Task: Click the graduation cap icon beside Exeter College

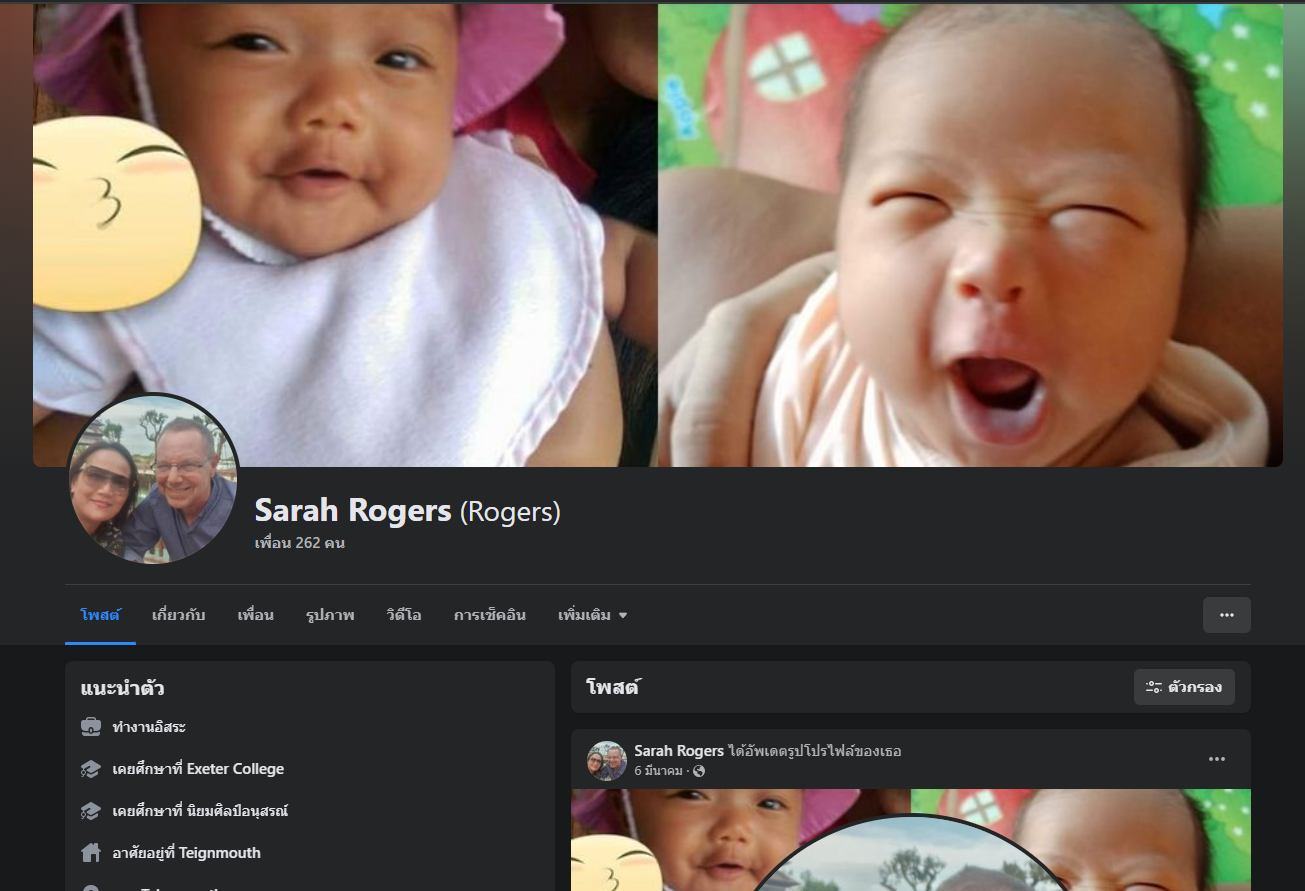Action: coord(91,769)
